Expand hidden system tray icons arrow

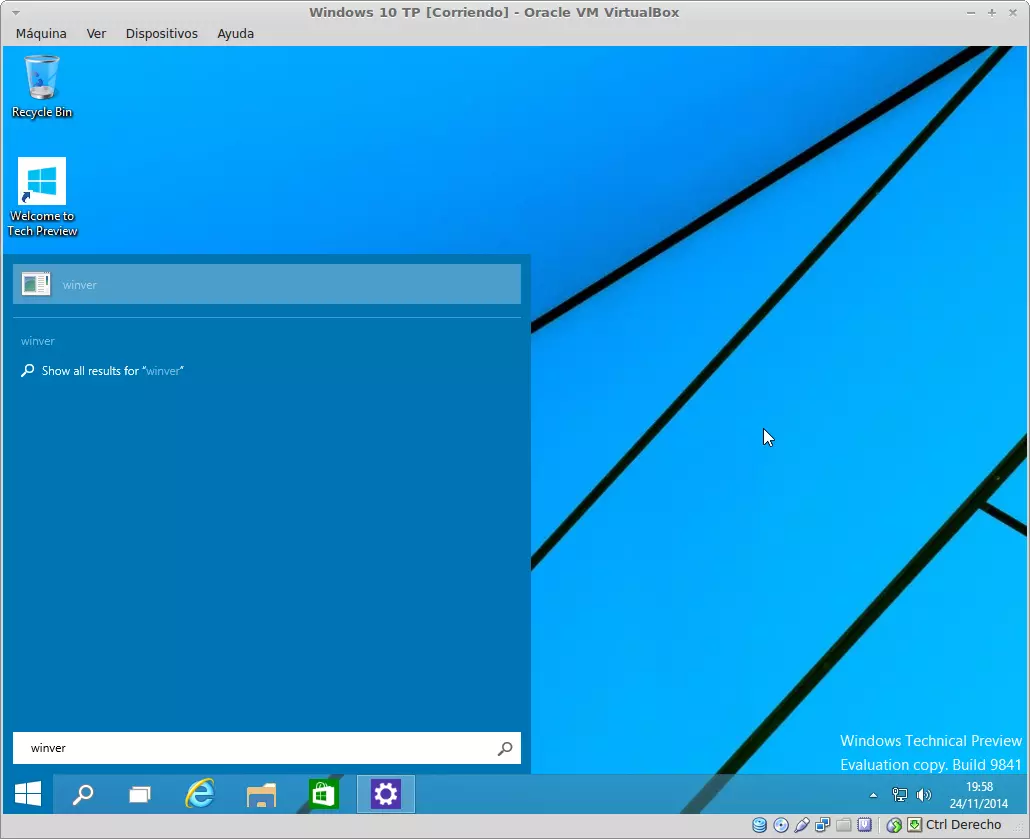pos(873,795)
